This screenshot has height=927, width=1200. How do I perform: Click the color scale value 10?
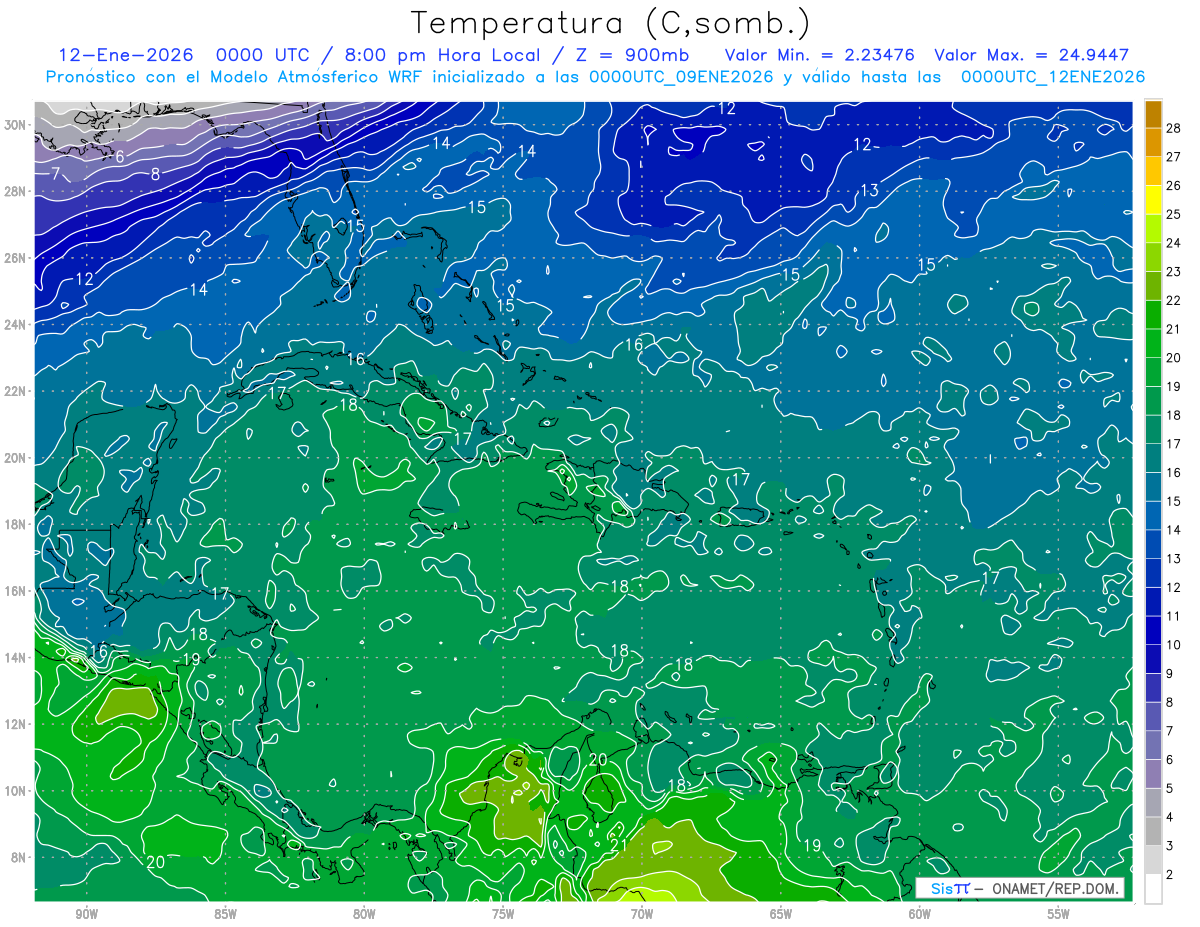click(x=1173, y=645)
